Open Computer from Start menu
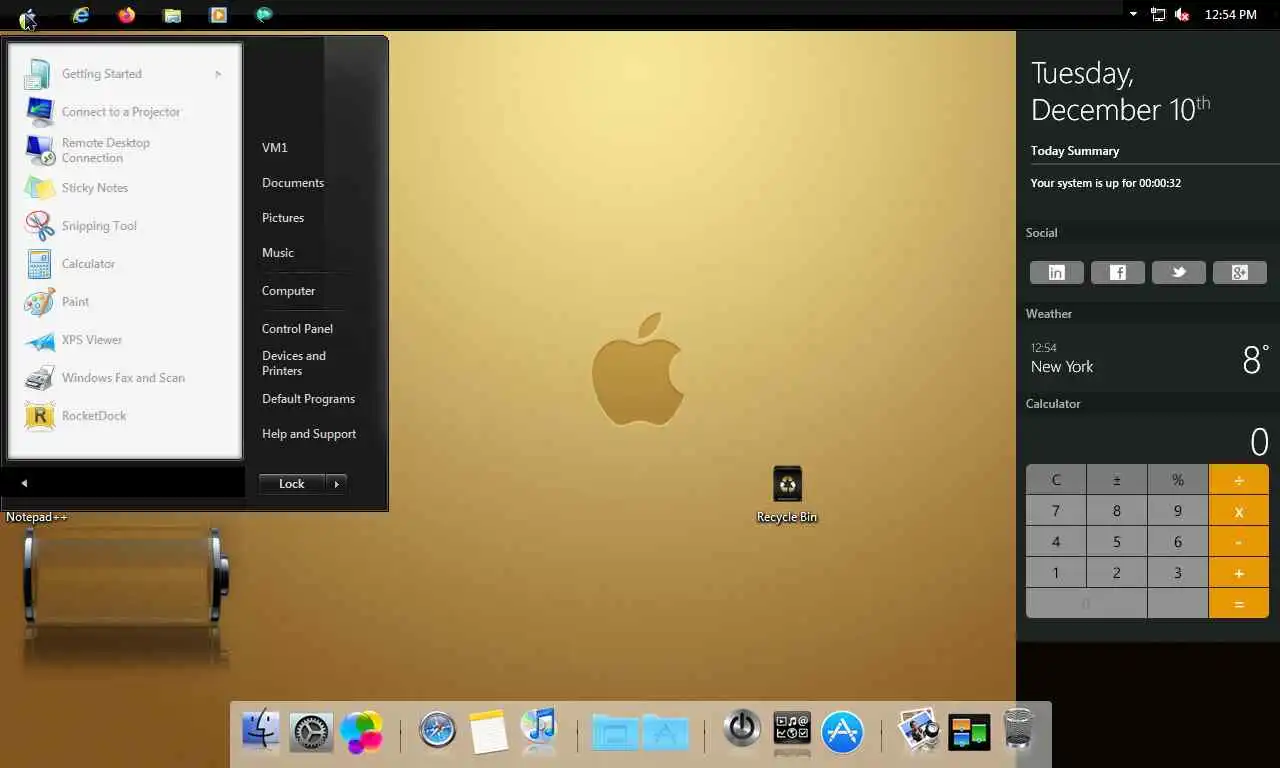This screenshot has height=768, width=1280. click(x=288, y=291)
